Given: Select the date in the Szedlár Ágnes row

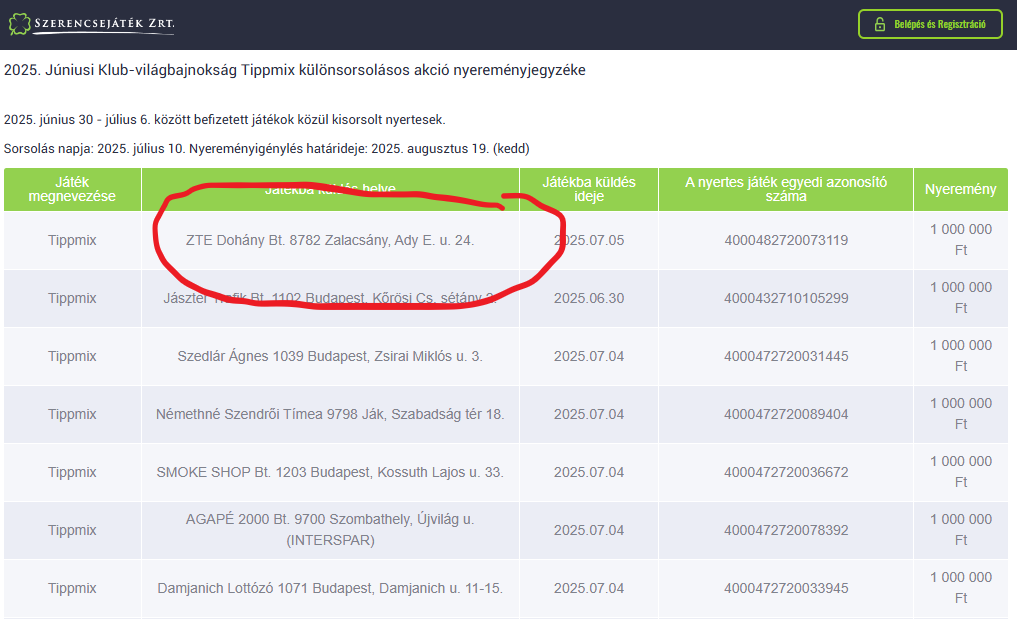Looking at the screenshot, I should (589, 356).
